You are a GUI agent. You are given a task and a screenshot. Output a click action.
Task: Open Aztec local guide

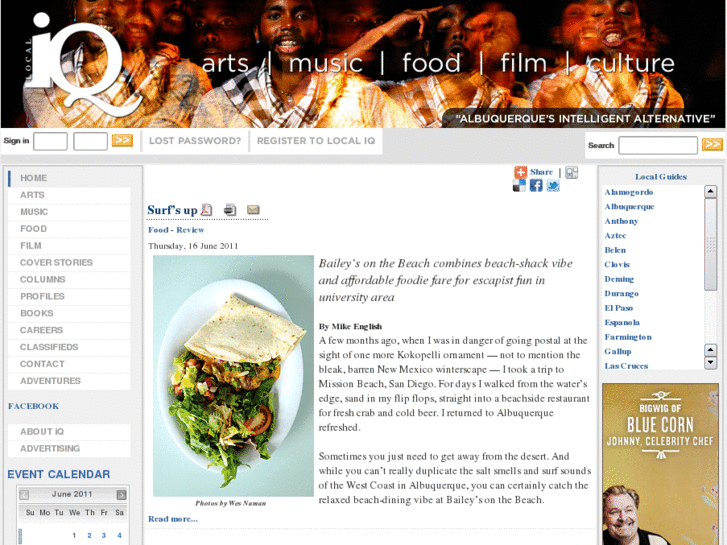coord(615,236)
